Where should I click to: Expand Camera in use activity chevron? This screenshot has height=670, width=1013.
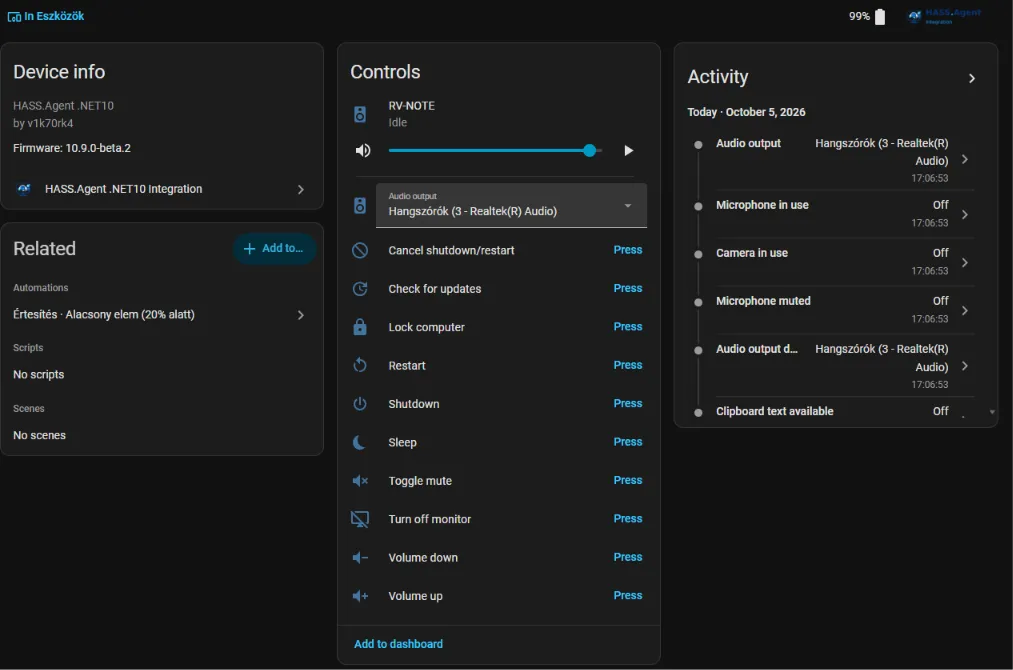point(965,262)
